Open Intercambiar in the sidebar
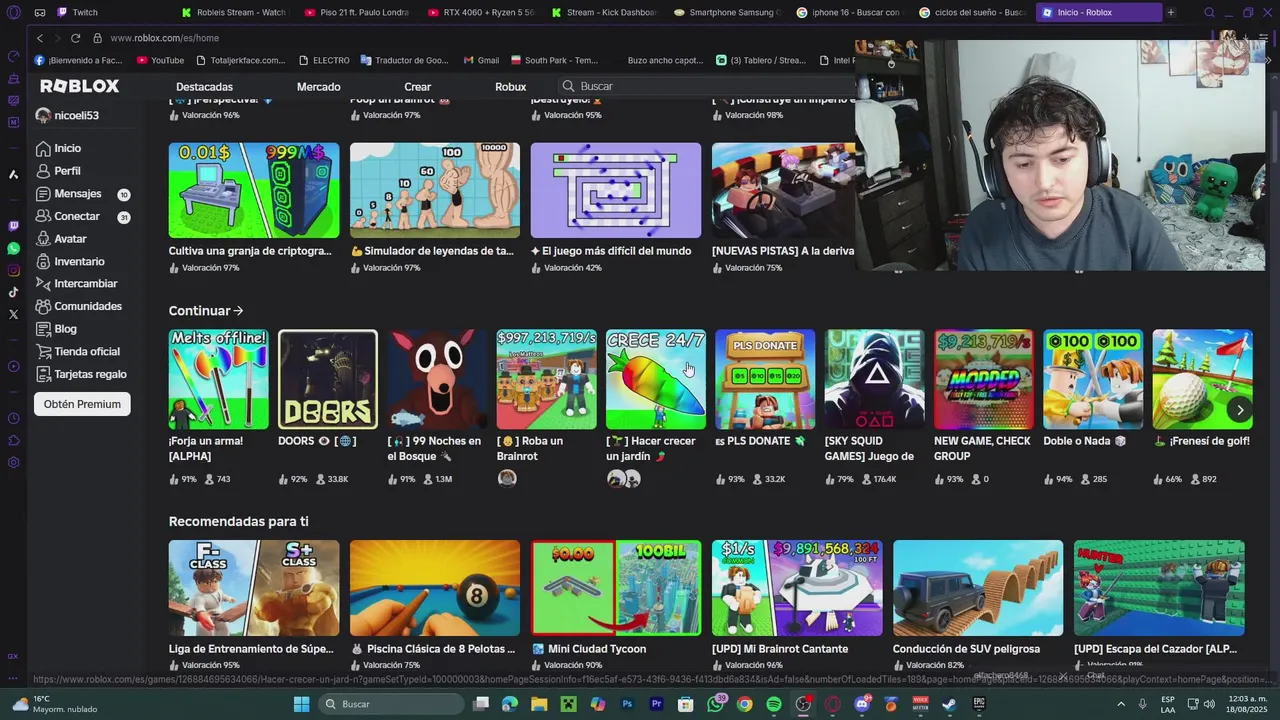 coord(76,284)
